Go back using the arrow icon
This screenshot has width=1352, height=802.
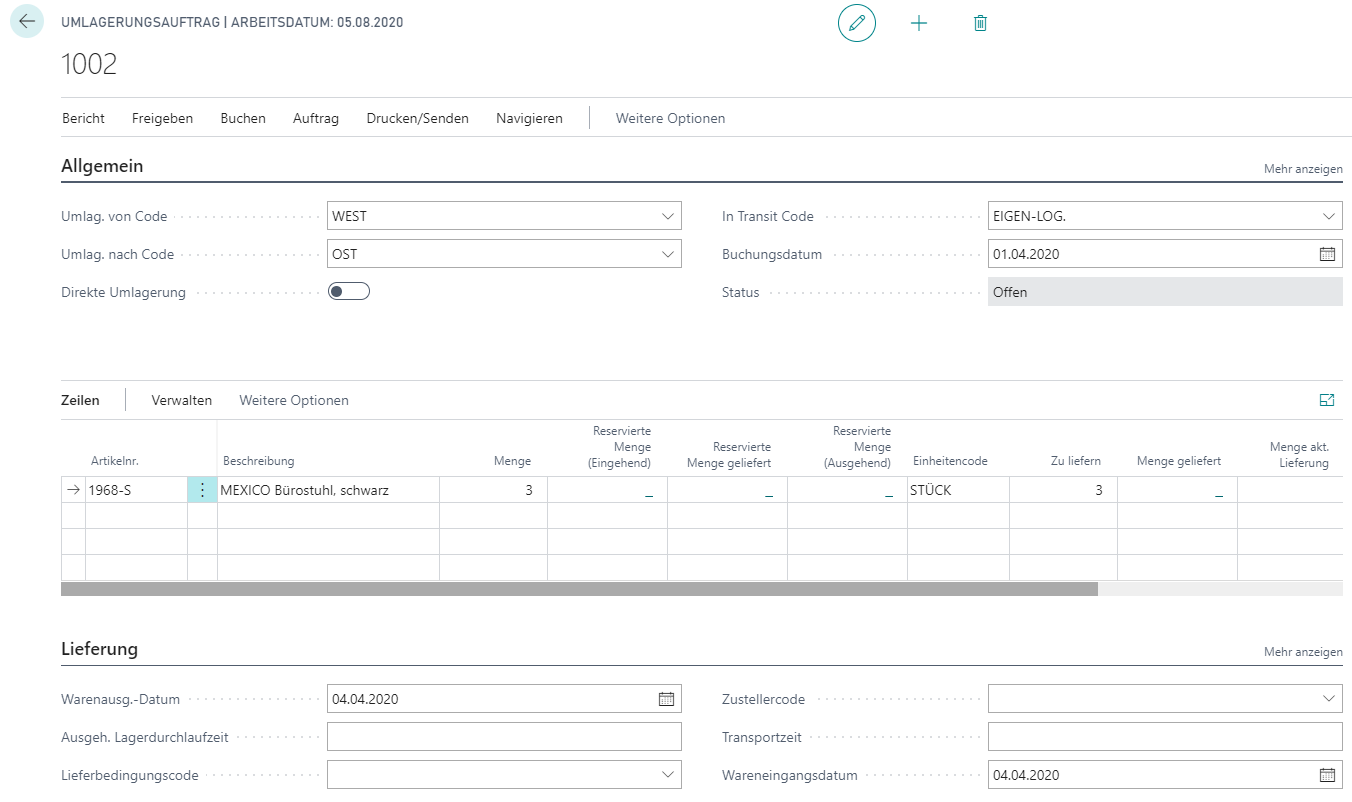(27, 21)
